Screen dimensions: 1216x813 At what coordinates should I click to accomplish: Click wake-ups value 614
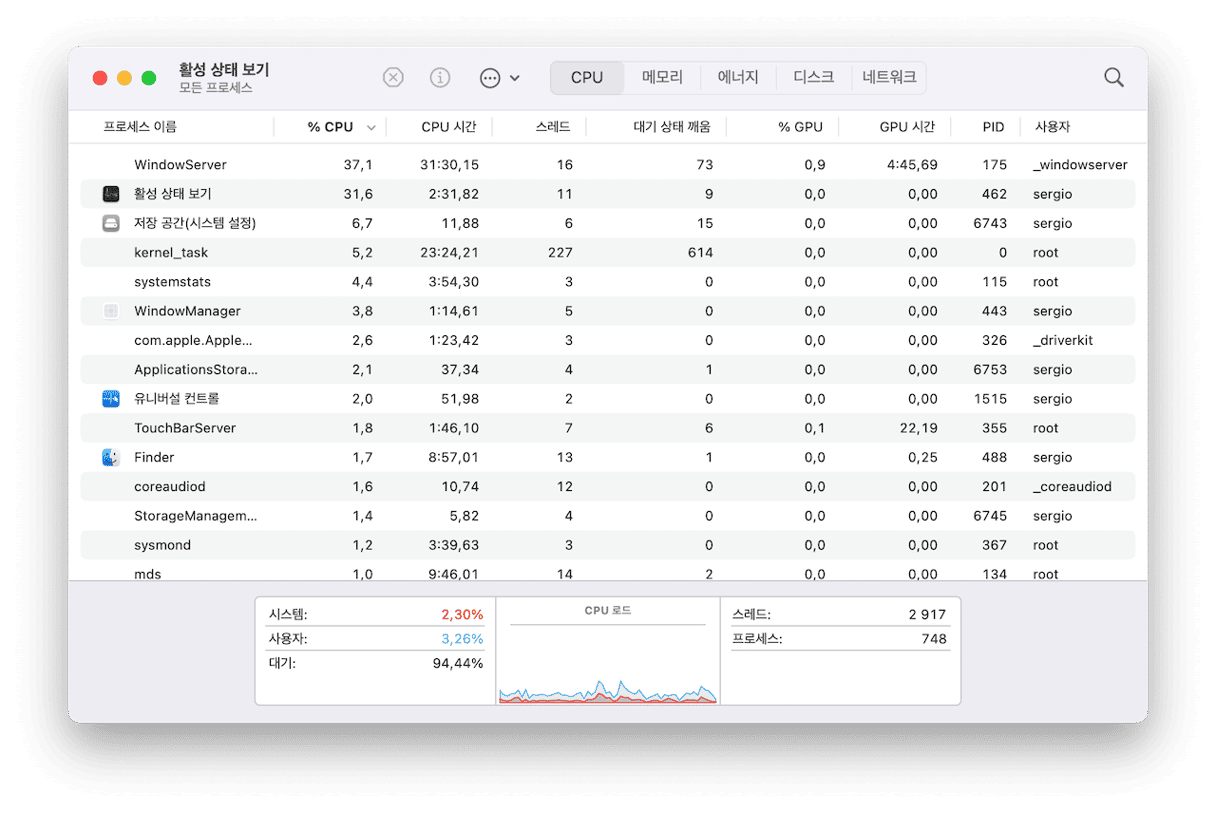700,253
